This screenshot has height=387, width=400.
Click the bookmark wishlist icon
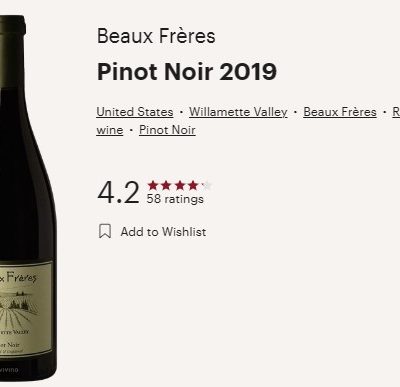pos(105,231)
